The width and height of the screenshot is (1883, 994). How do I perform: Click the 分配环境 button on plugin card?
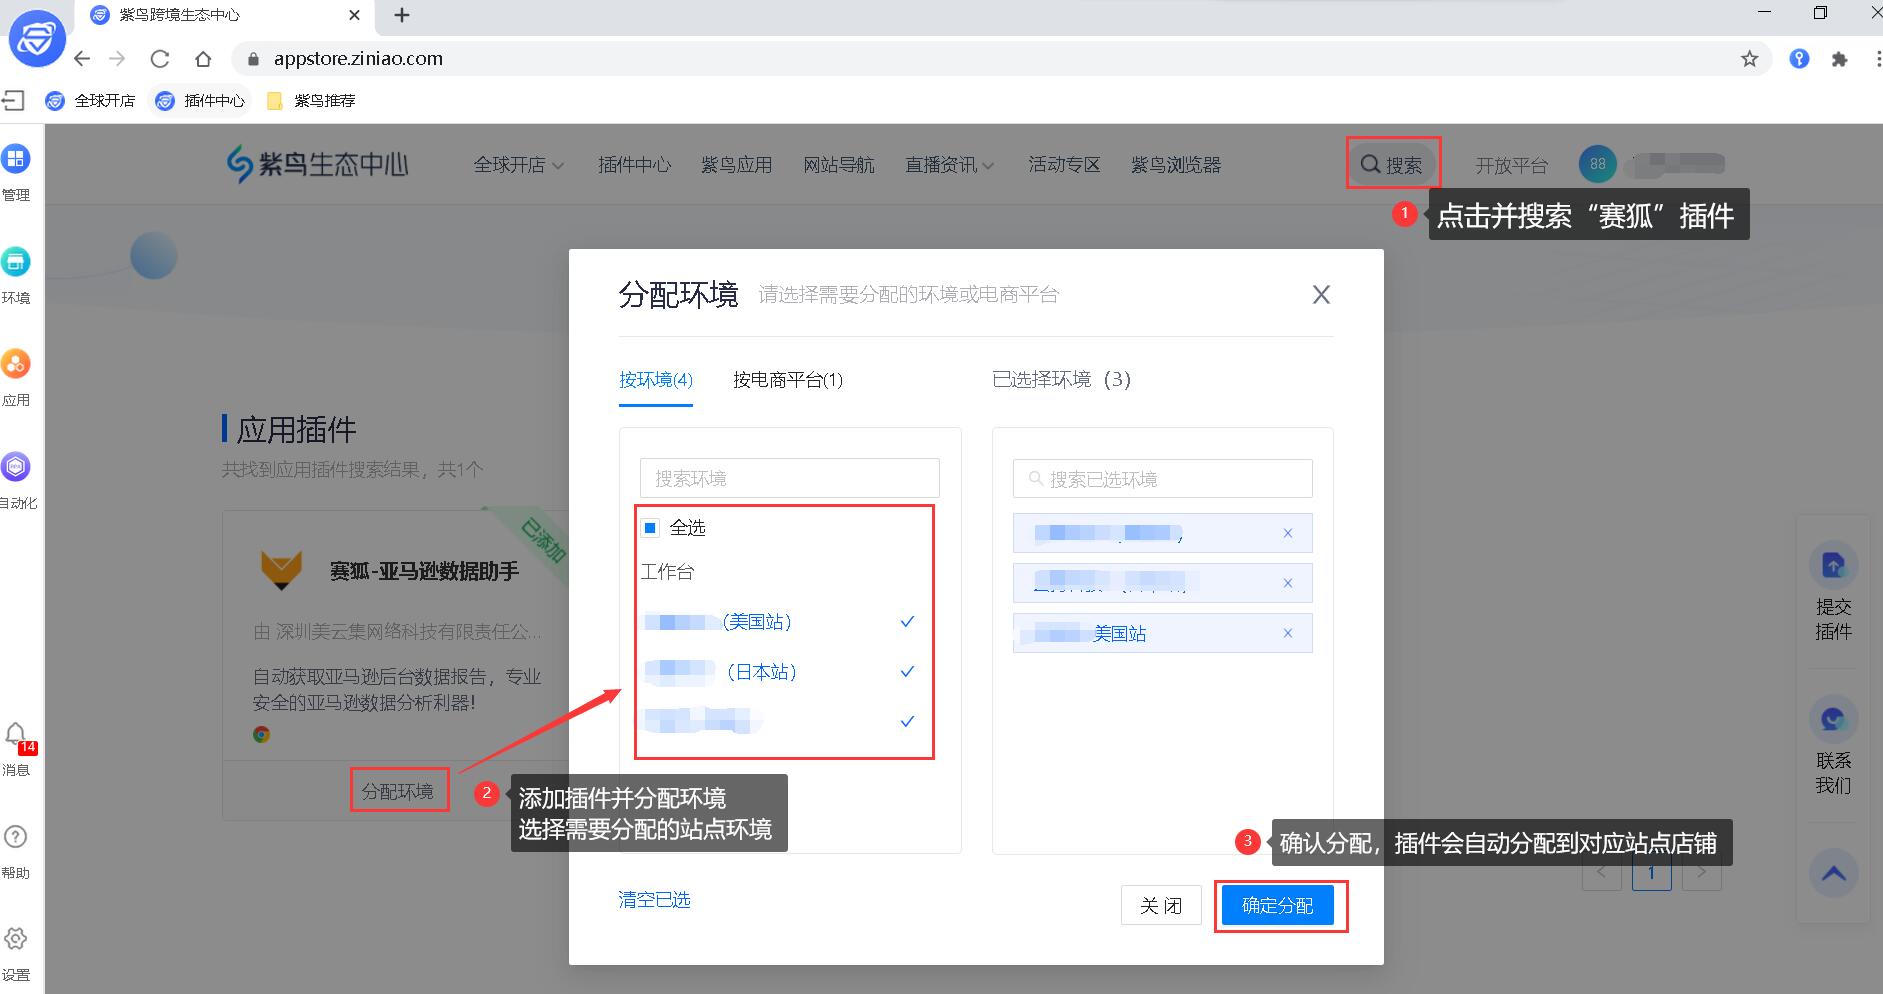coord(398,791)
